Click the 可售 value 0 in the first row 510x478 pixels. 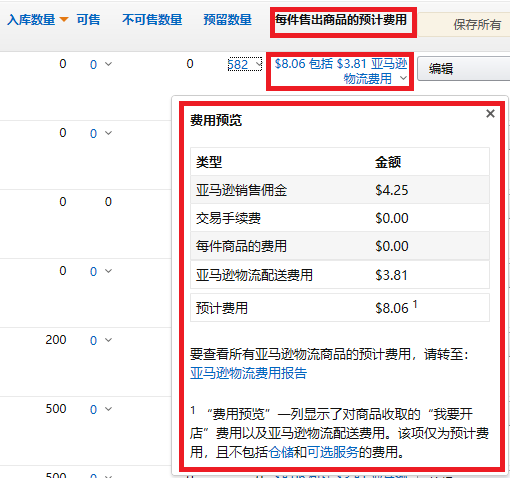93,64
